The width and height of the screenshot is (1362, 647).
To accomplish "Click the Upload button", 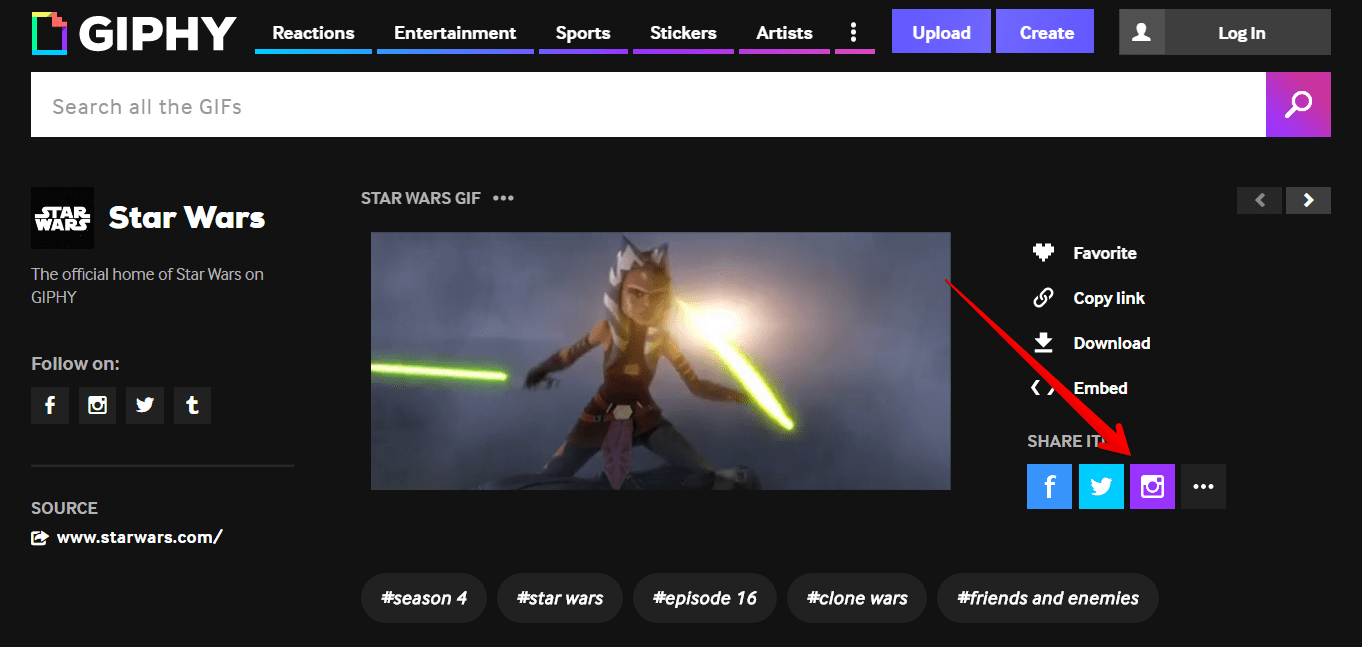I will [x=941, y=32].
